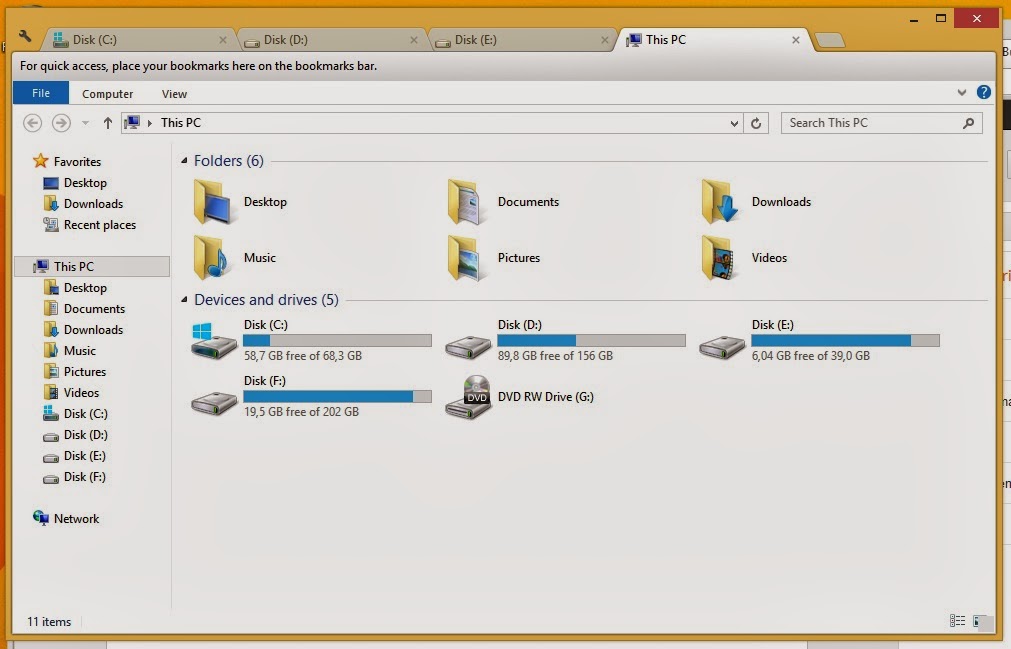Viewport: 1011px width, 649px height.
Task: Switch to details view button
Action: [x=957, y=621]
